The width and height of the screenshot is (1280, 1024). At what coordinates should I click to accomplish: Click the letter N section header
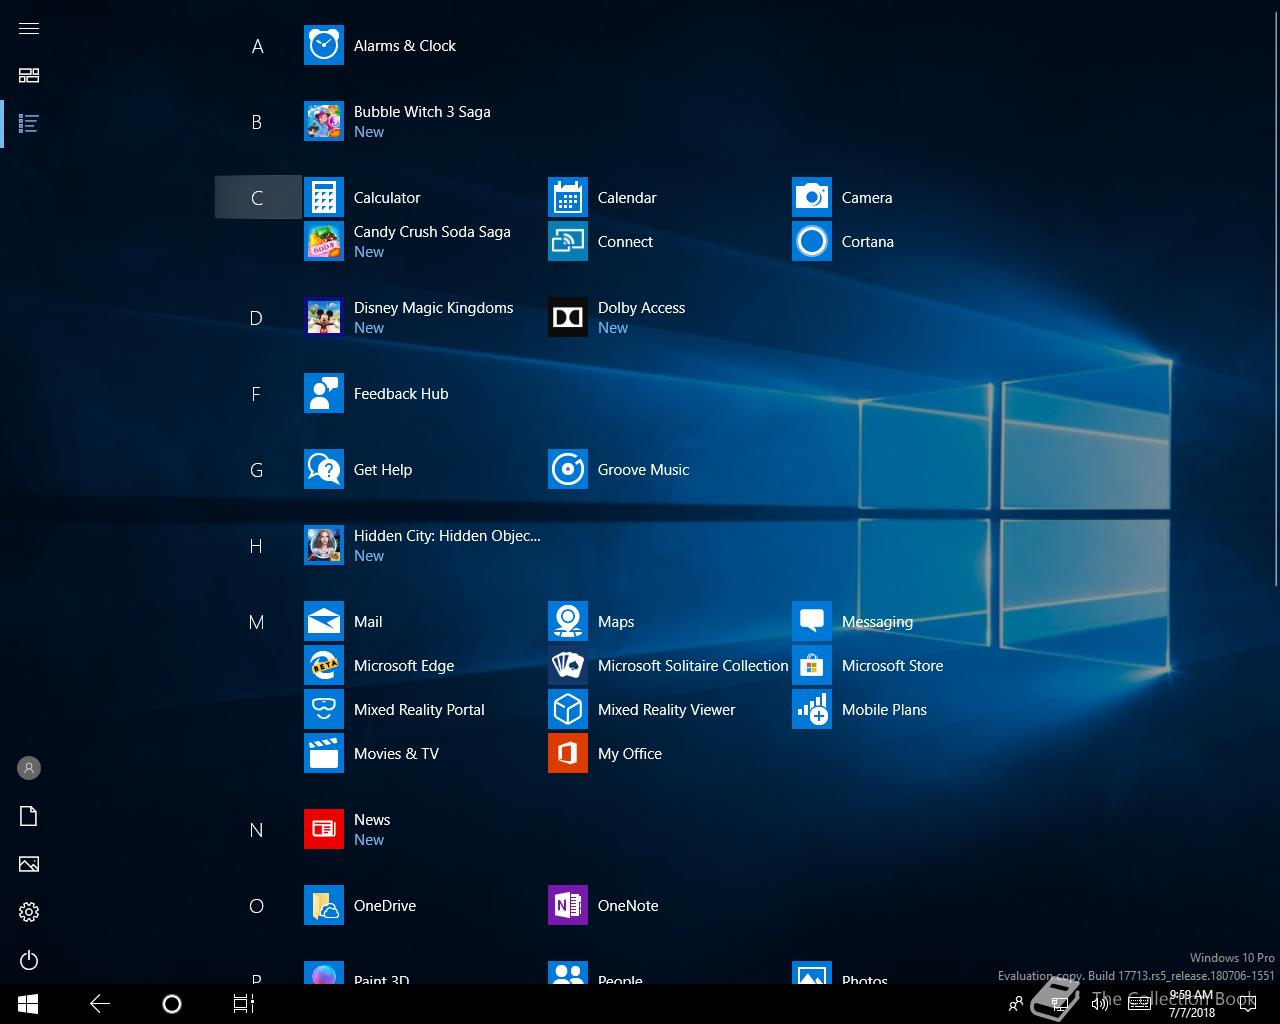pos(257,830)
